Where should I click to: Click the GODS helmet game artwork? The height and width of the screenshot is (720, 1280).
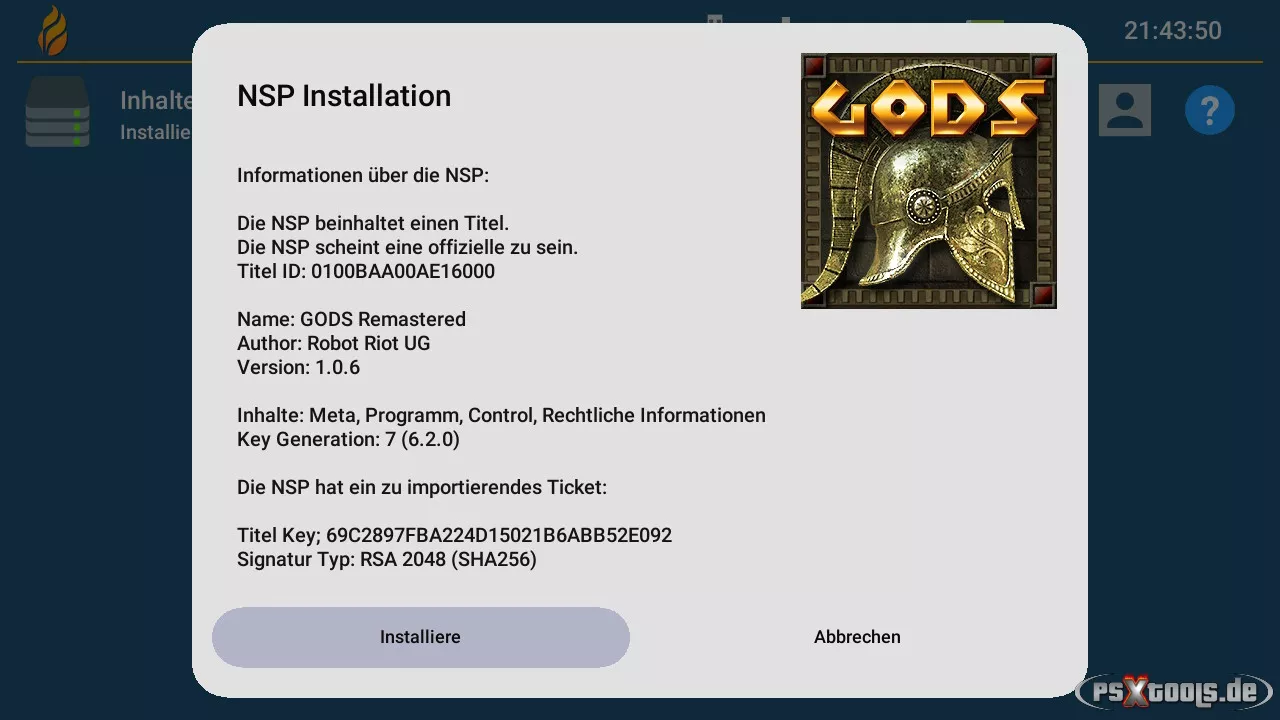click(x=928, y=181)
